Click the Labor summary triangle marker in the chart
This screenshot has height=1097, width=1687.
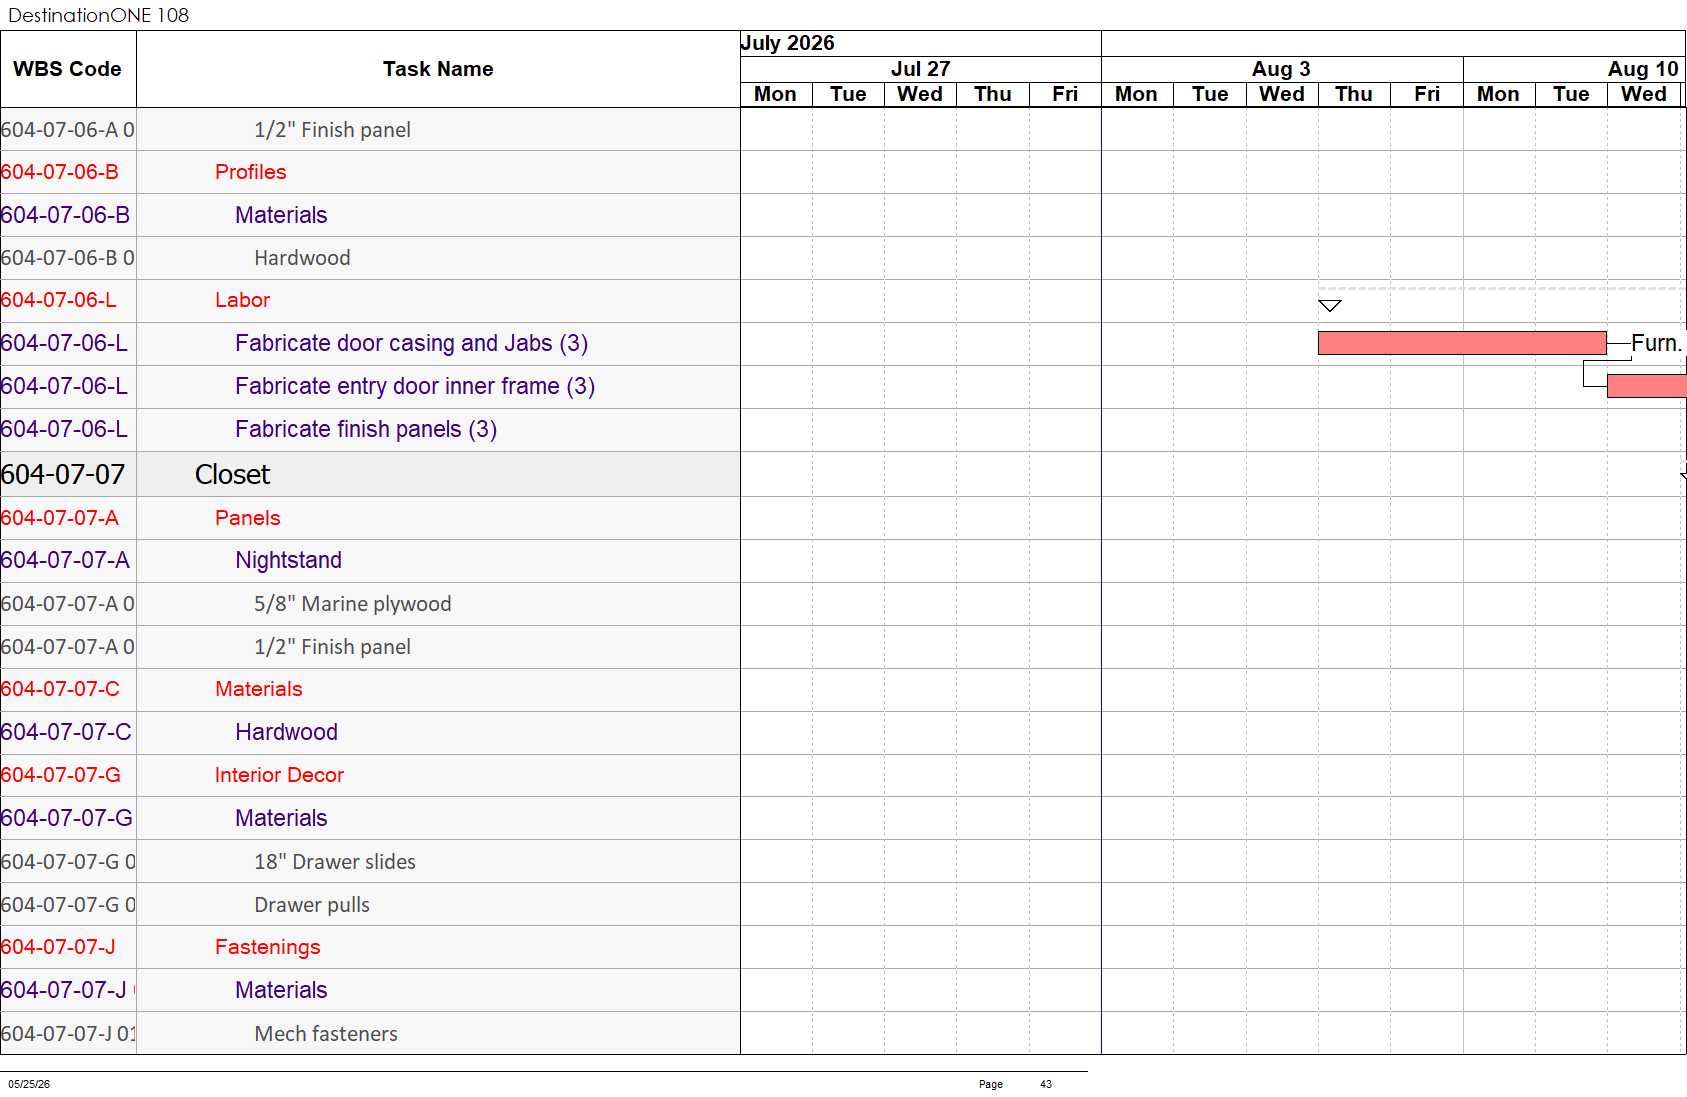click(1329, 306)
